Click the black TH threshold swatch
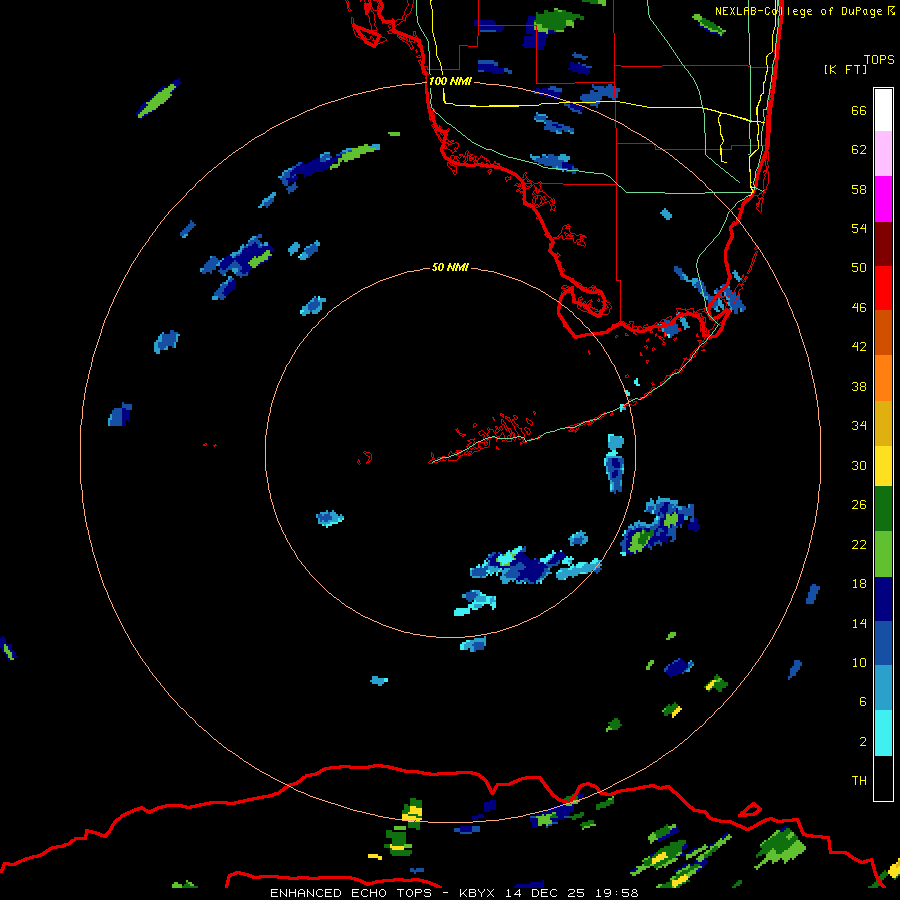The width and height of the screenshot is (900, 900). 883,778
